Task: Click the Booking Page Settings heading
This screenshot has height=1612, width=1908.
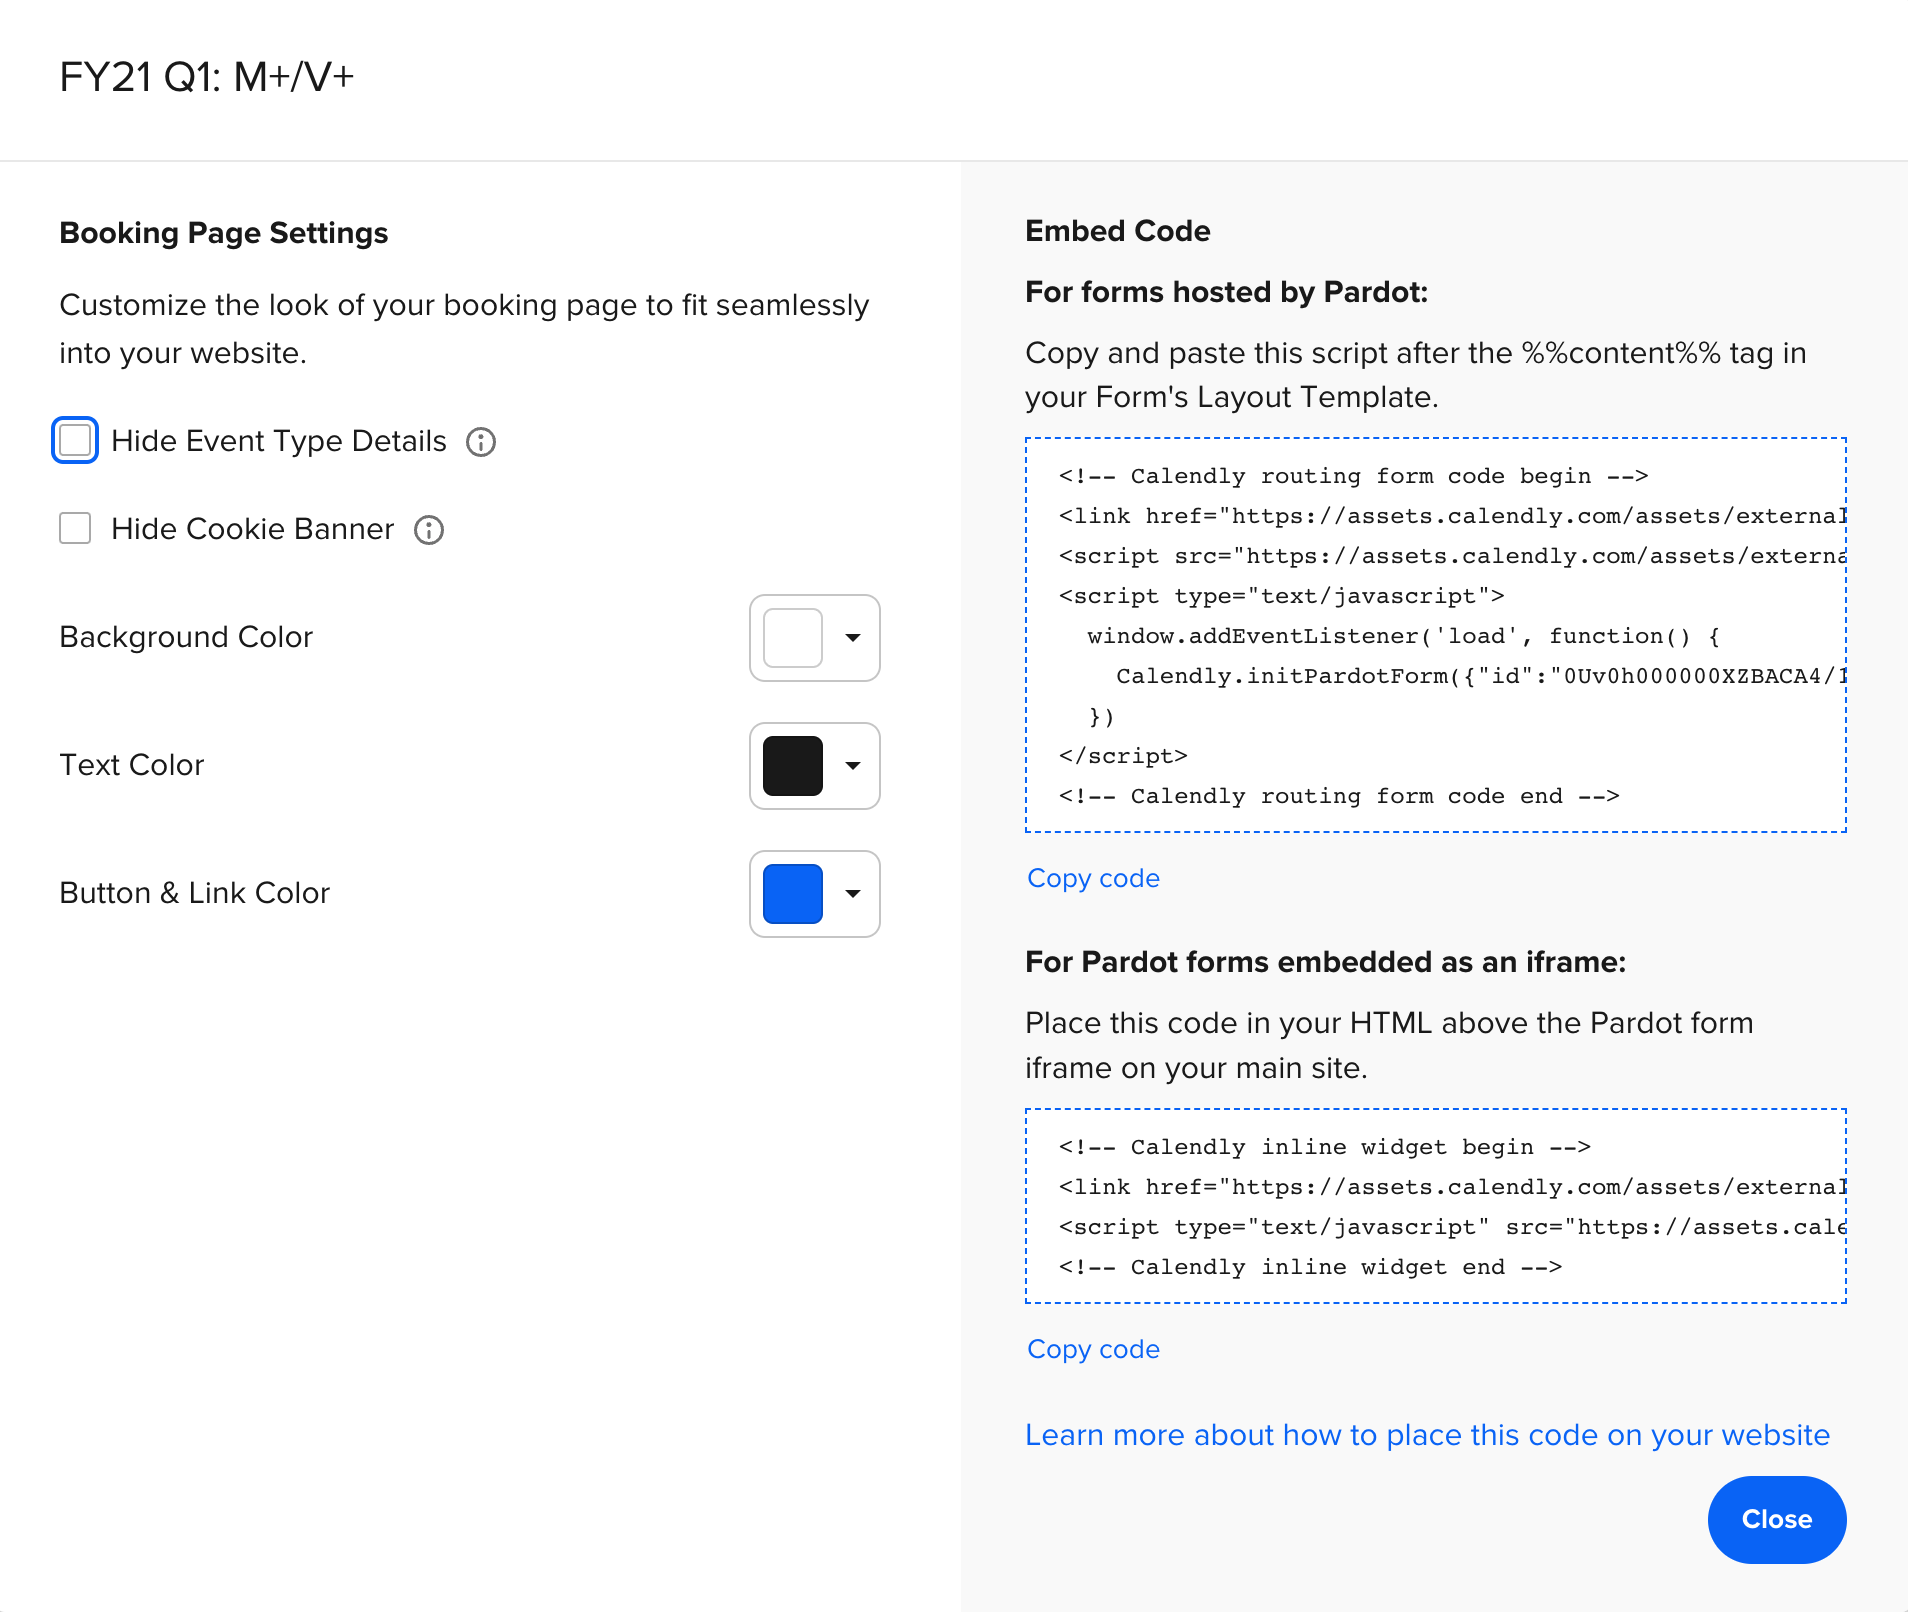Action: coord(224,233)
